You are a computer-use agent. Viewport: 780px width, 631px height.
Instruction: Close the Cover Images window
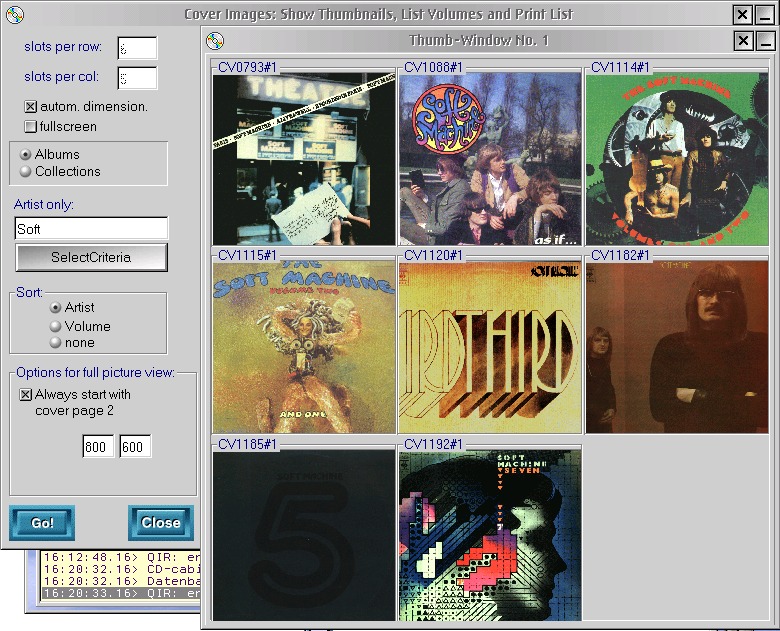coord(743,15)
